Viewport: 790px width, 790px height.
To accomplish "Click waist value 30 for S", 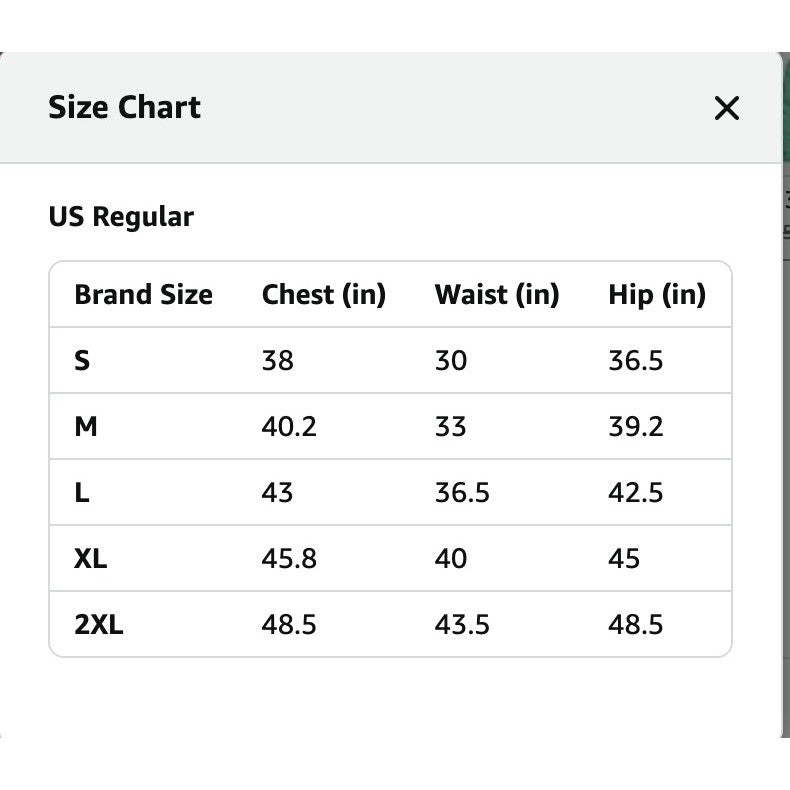I will pos(450,361).
